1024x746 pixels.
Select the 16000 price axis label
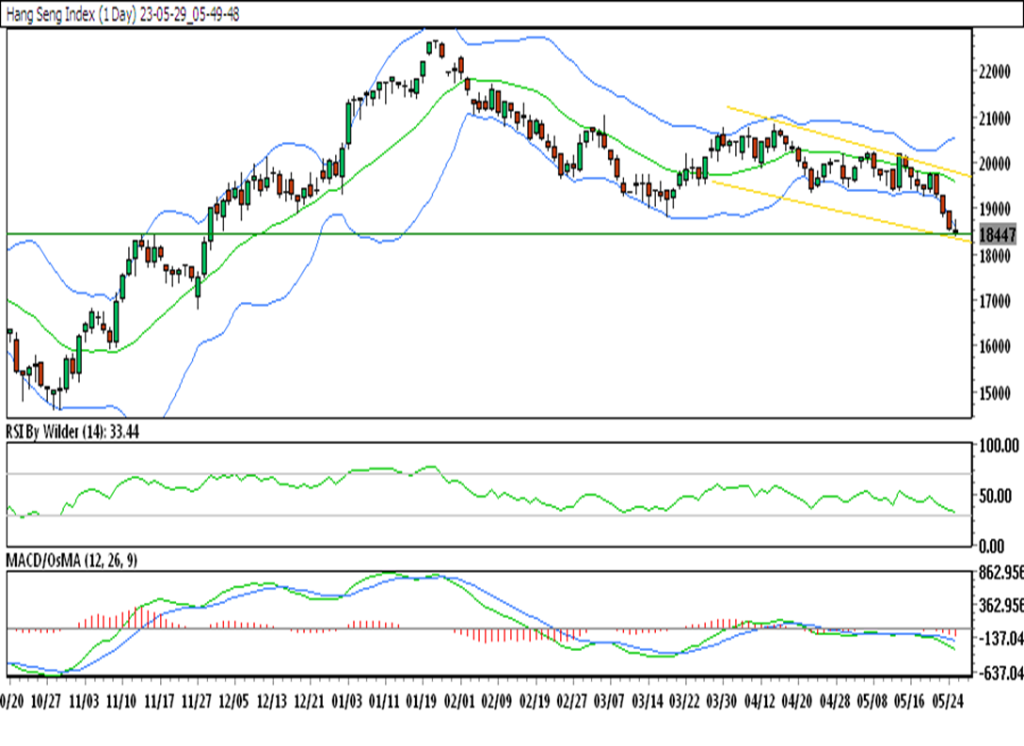pyautogui.click(x=994, y=346)
